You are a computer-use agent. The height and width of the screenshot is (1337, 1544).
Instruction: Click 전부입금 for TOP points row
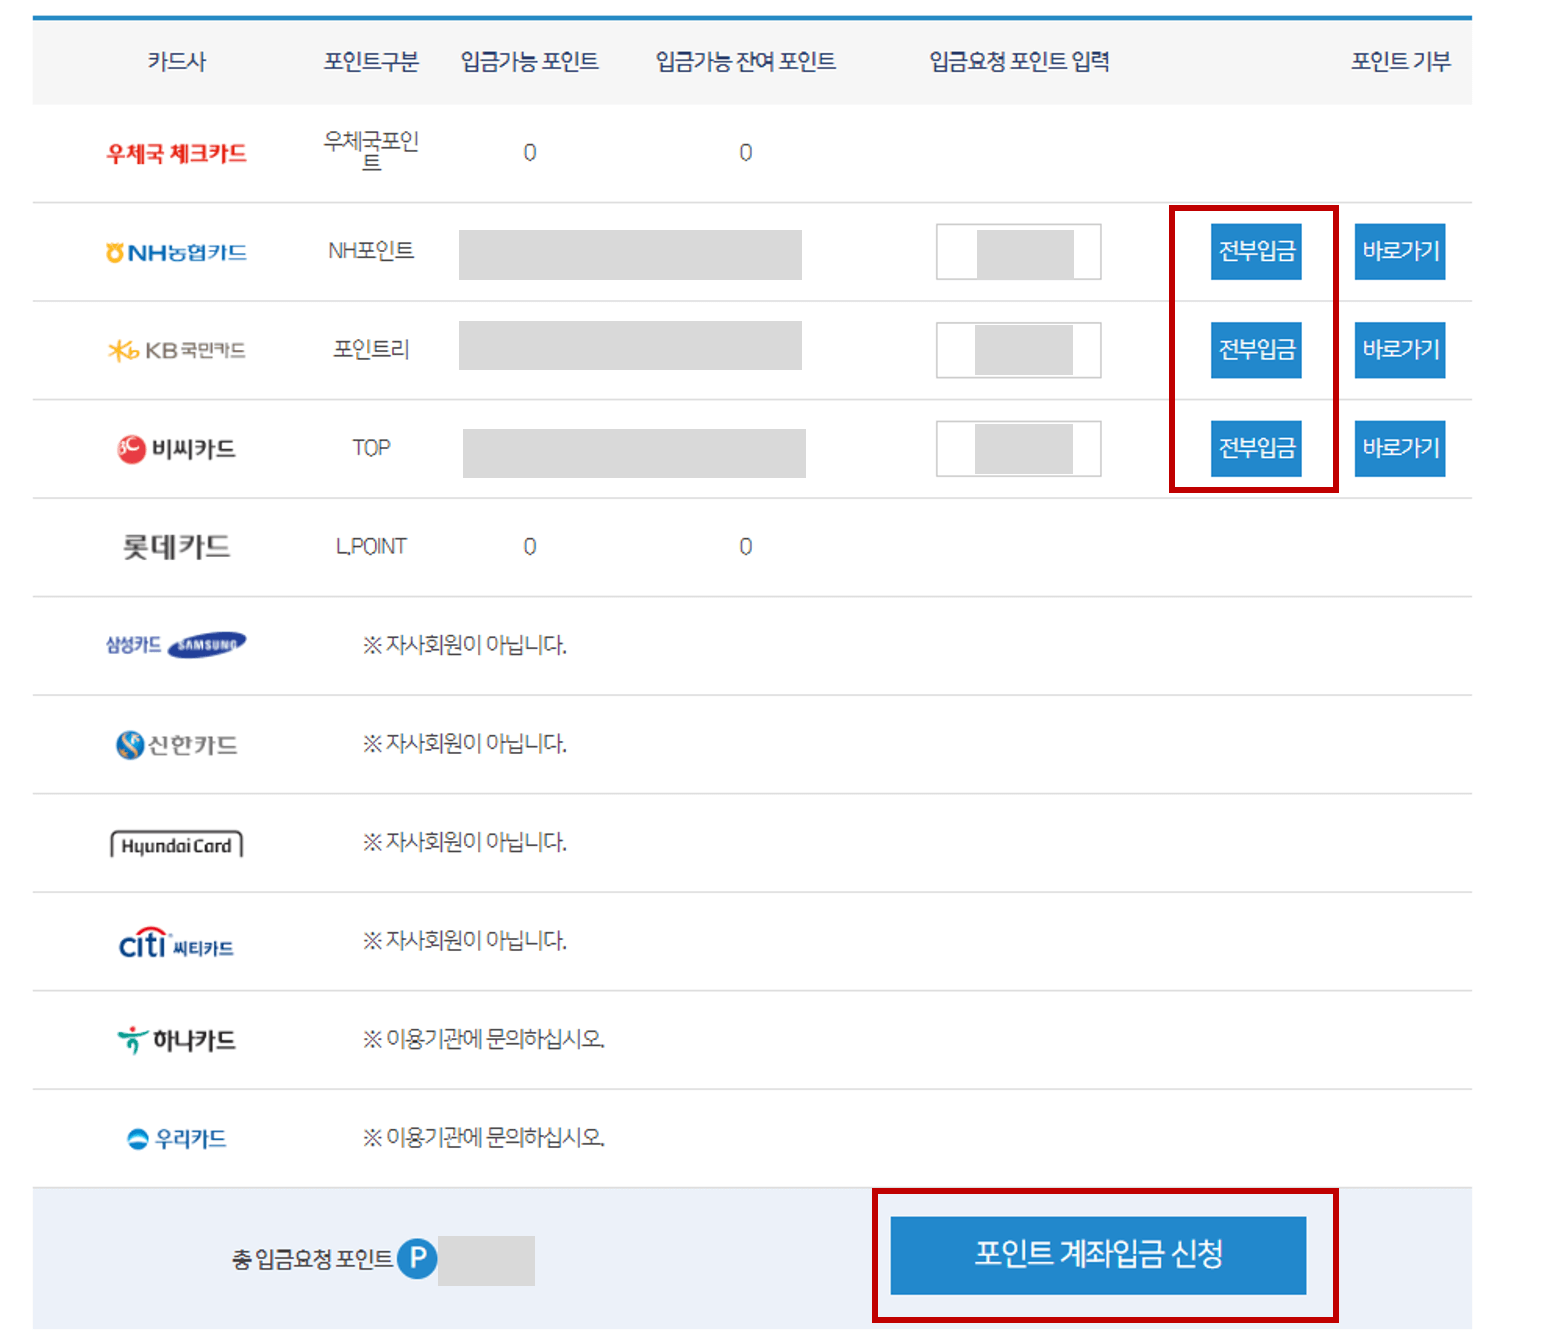(1256, 448)
